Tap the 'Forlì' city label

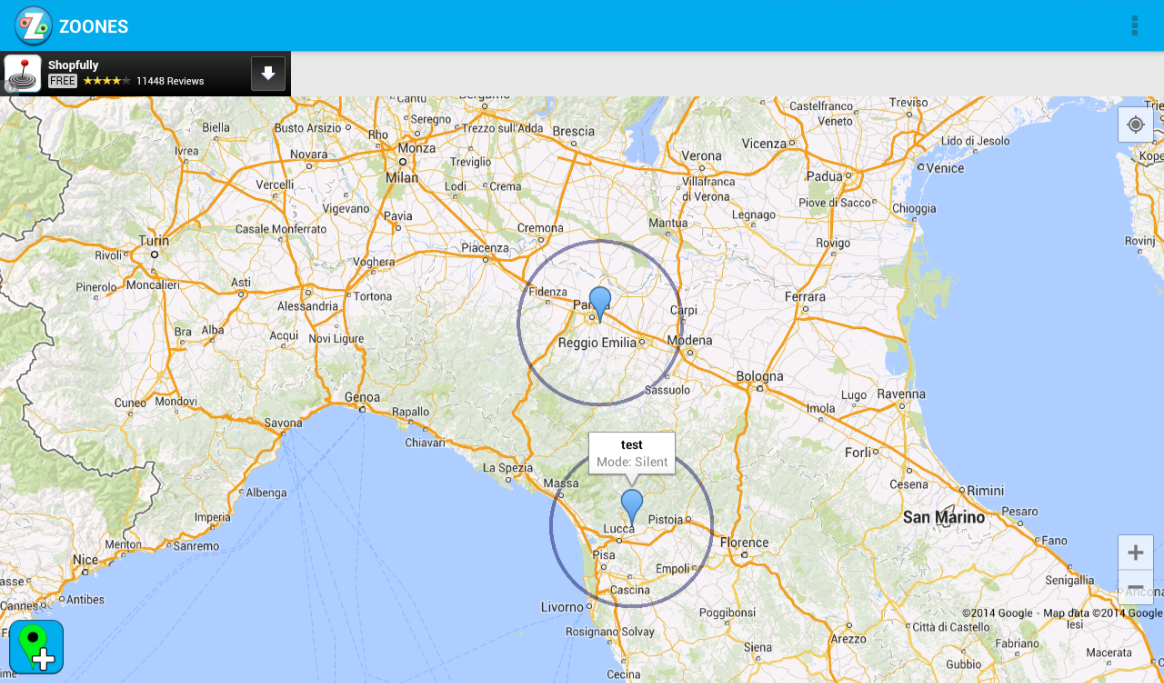pyautogui.click(x=857, y=452)
